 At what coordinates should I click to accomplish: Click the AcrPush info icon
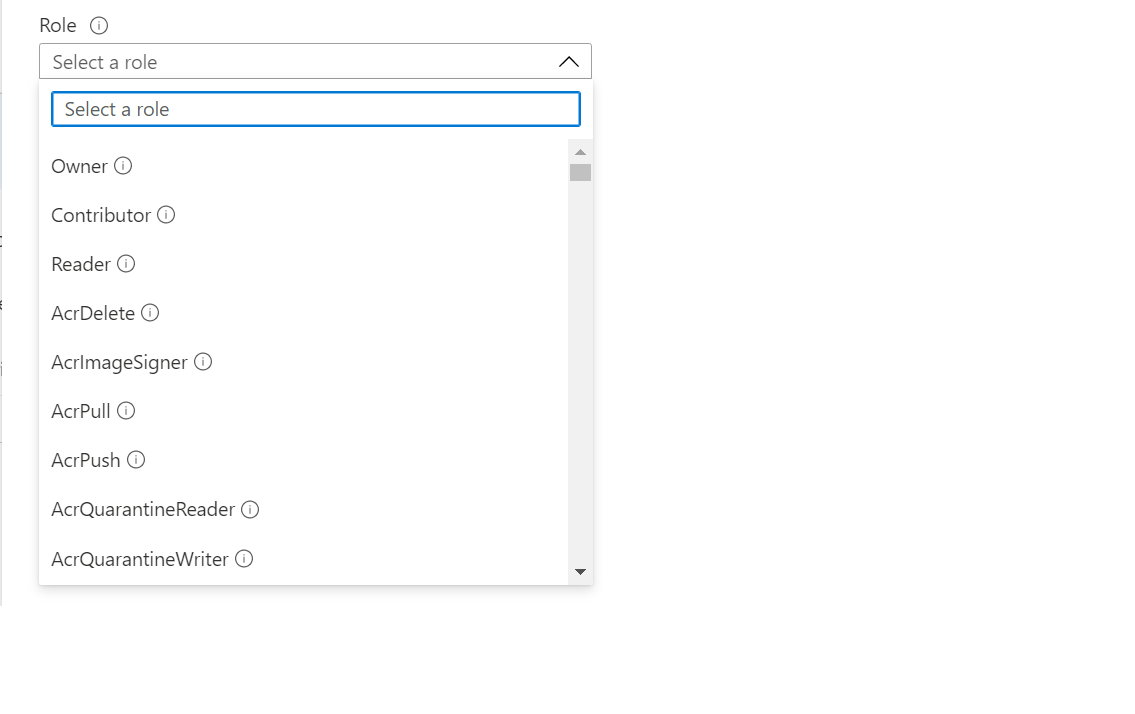tap(134, 460)
